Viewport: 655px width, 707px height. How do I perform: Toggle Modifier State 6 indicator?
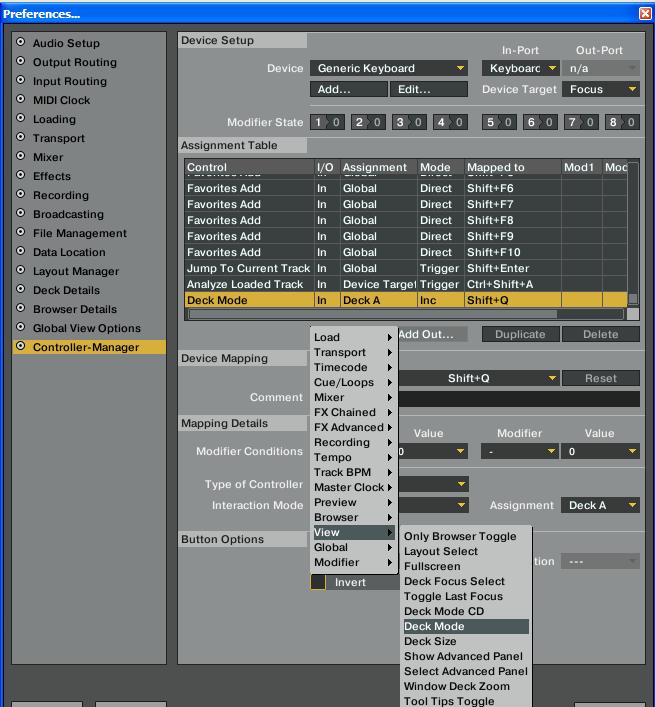pos(540,122)
